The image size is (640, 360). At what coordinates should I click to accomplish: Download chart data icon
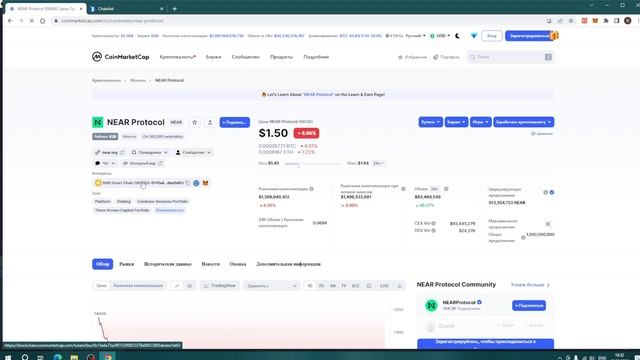pyautogui.click(x=399, y=286)
